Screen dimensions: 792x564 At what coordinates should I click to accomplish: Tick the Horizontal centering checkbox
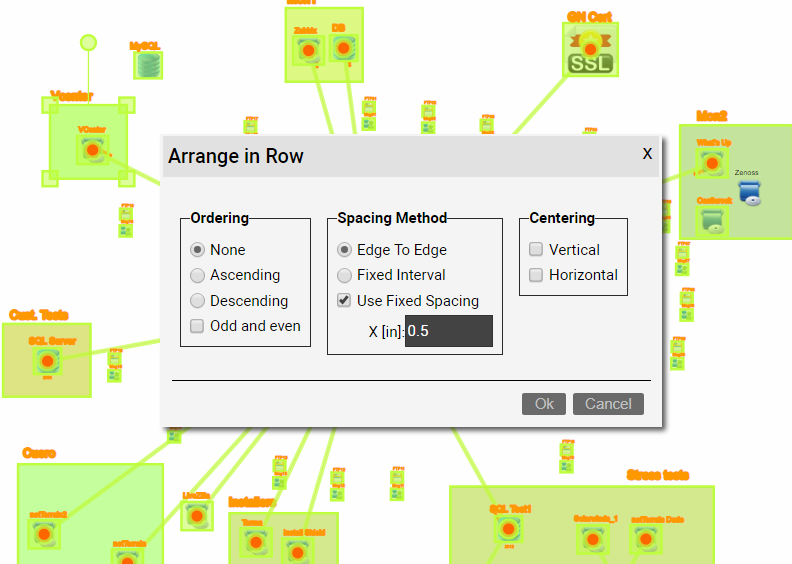pyautogui.click(x=536, y=275)
